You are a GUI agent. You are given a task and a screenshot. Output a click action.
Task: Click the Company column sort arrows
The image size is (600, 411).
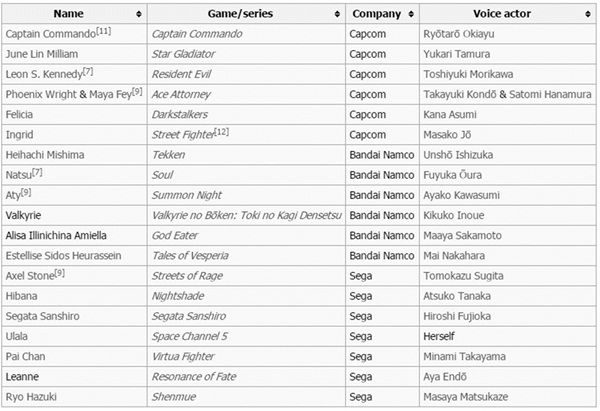click(409, 15)
